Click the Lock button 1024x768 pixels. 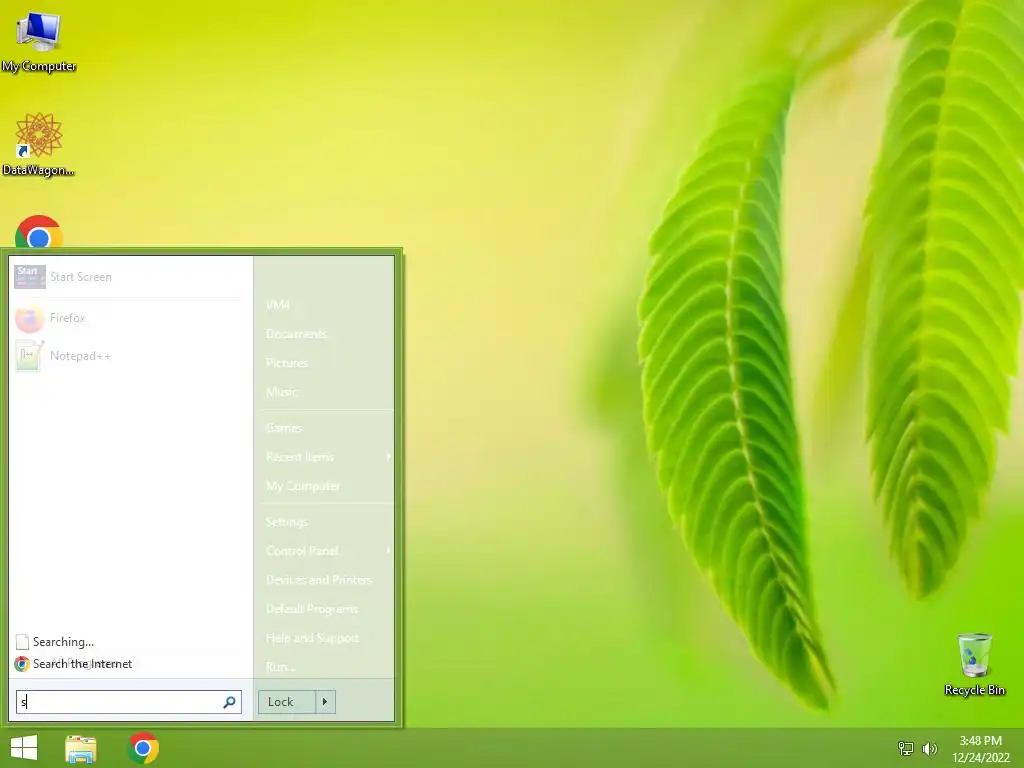click(287, 702)
